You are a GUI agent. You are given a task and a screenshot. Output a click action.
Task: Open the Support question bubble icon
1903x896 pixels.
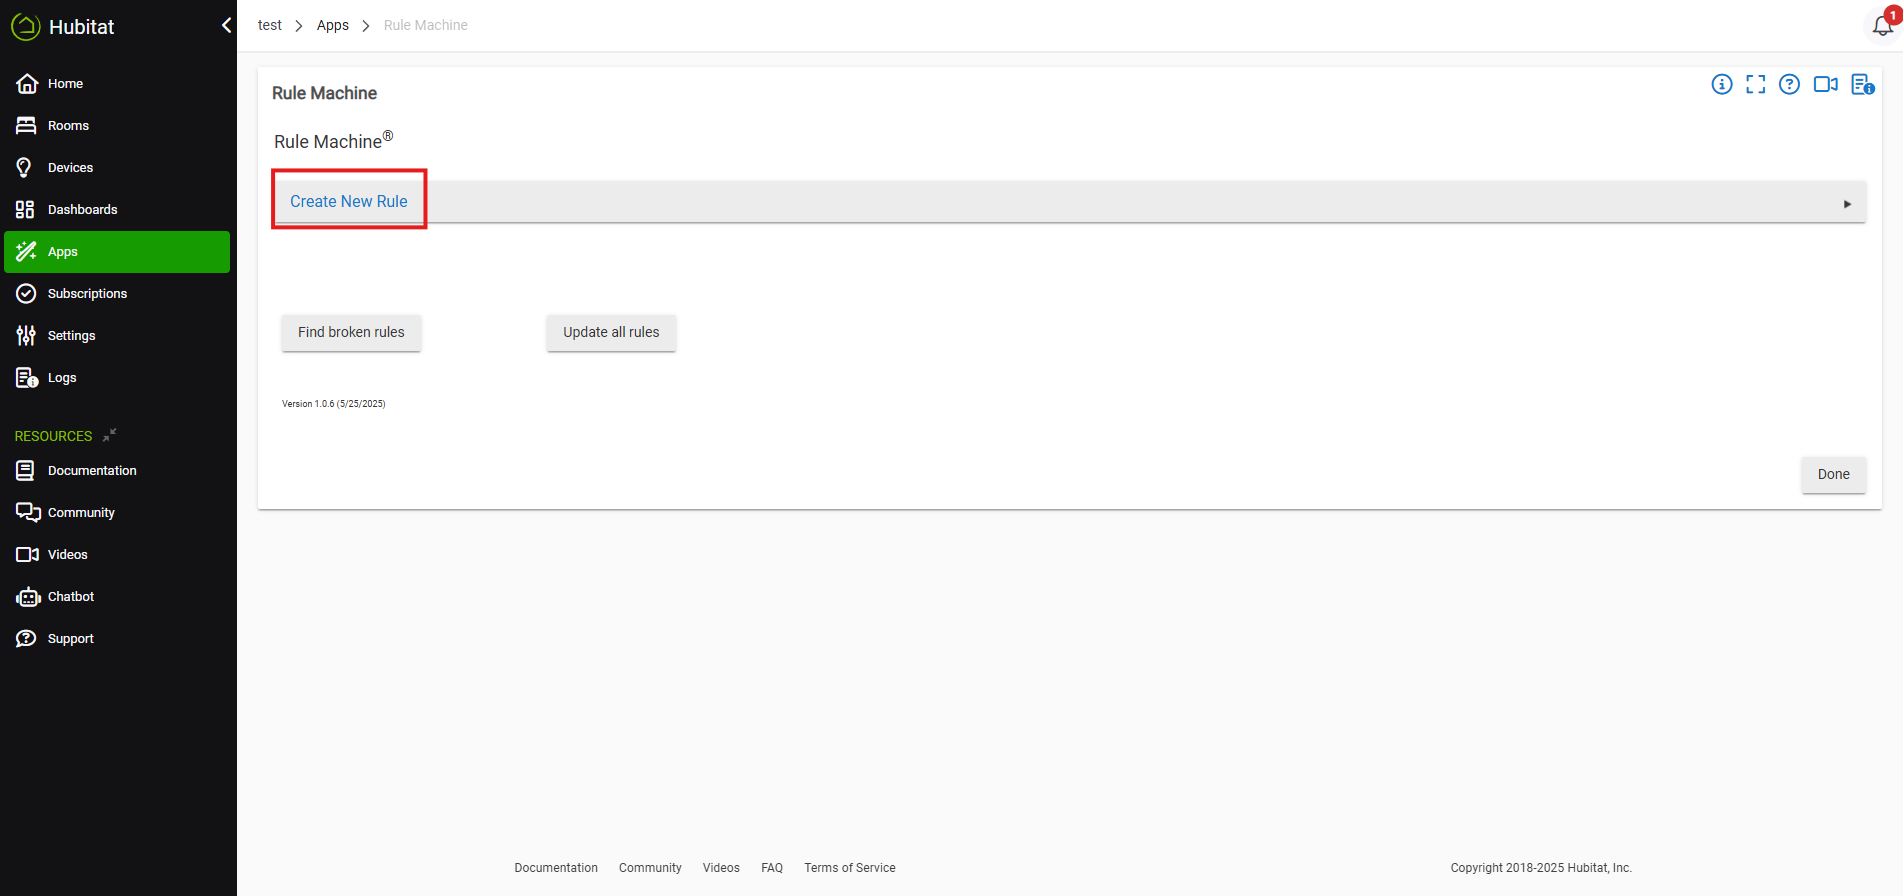coord(26,638)
